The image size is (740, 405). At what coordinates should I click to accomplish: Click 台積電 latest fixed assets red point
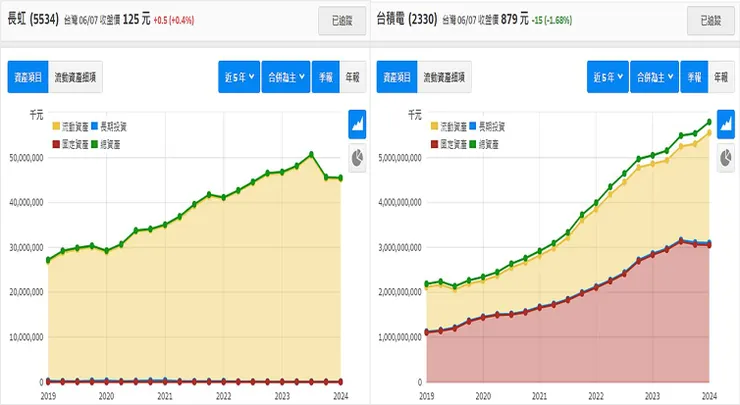pos(709,245)
